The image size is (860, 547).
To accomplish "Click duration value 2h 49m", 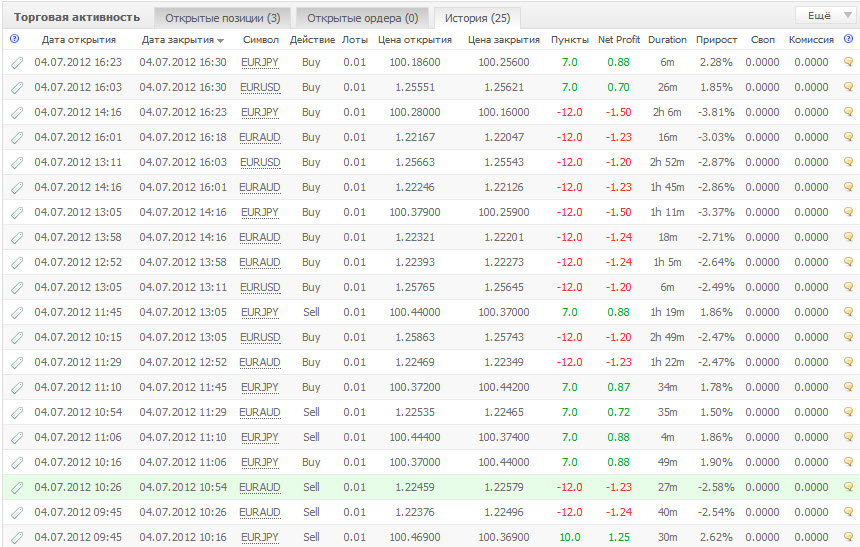I will (x=667, y=337).
